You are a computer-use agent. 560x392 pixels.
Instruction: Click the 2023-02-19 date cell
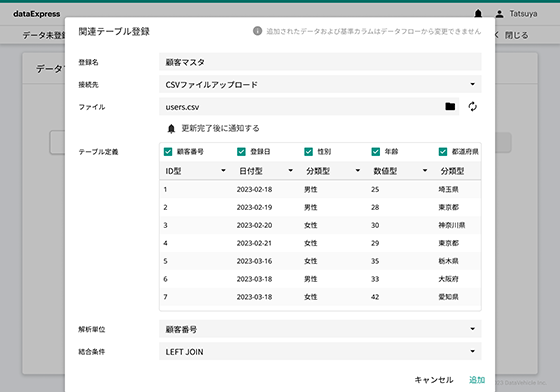[x=254, y=207]
